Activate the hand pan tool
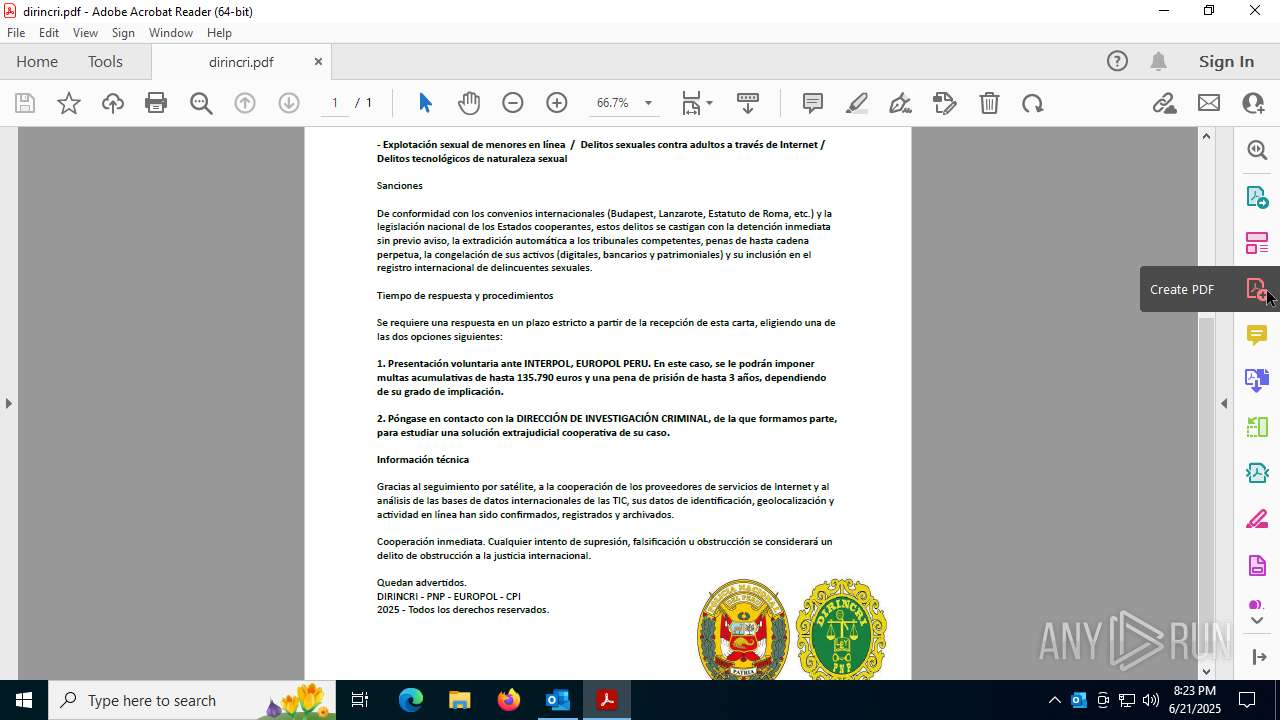This screenshot has height=720, width=1280. (x=469, y=103)
